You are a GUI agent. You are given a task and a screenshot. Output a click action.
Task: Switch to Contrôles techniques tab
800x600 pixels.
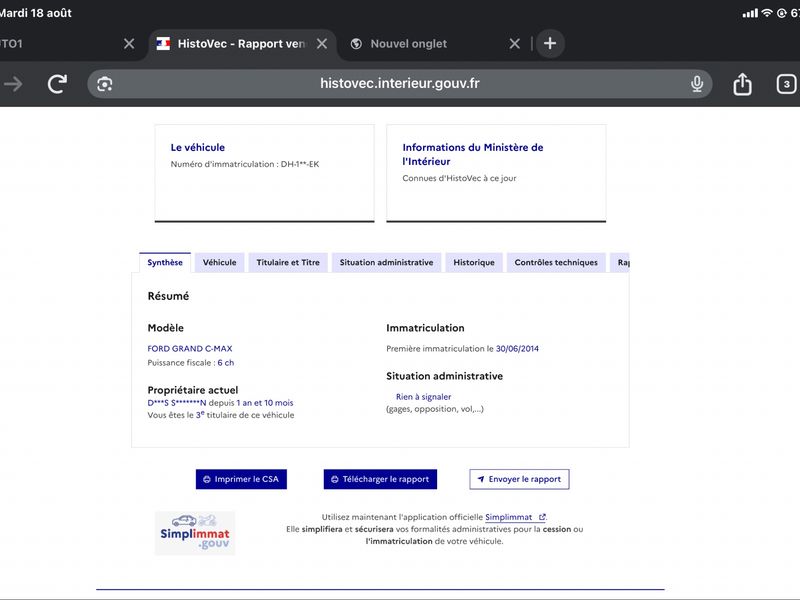coord(556,262)
